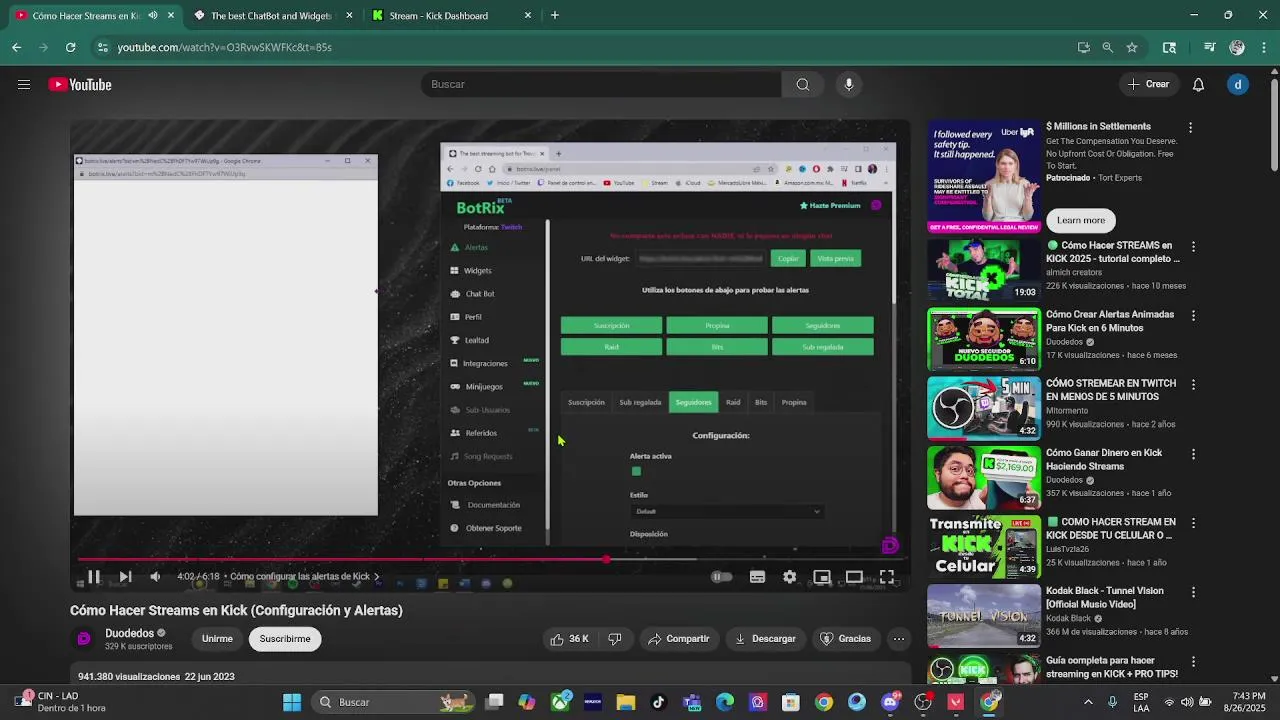This screenshot has width=1280, height=720.
Task: Play the Kodak Black Tunnel Vision thumbnail
Action: pos(984,616)
